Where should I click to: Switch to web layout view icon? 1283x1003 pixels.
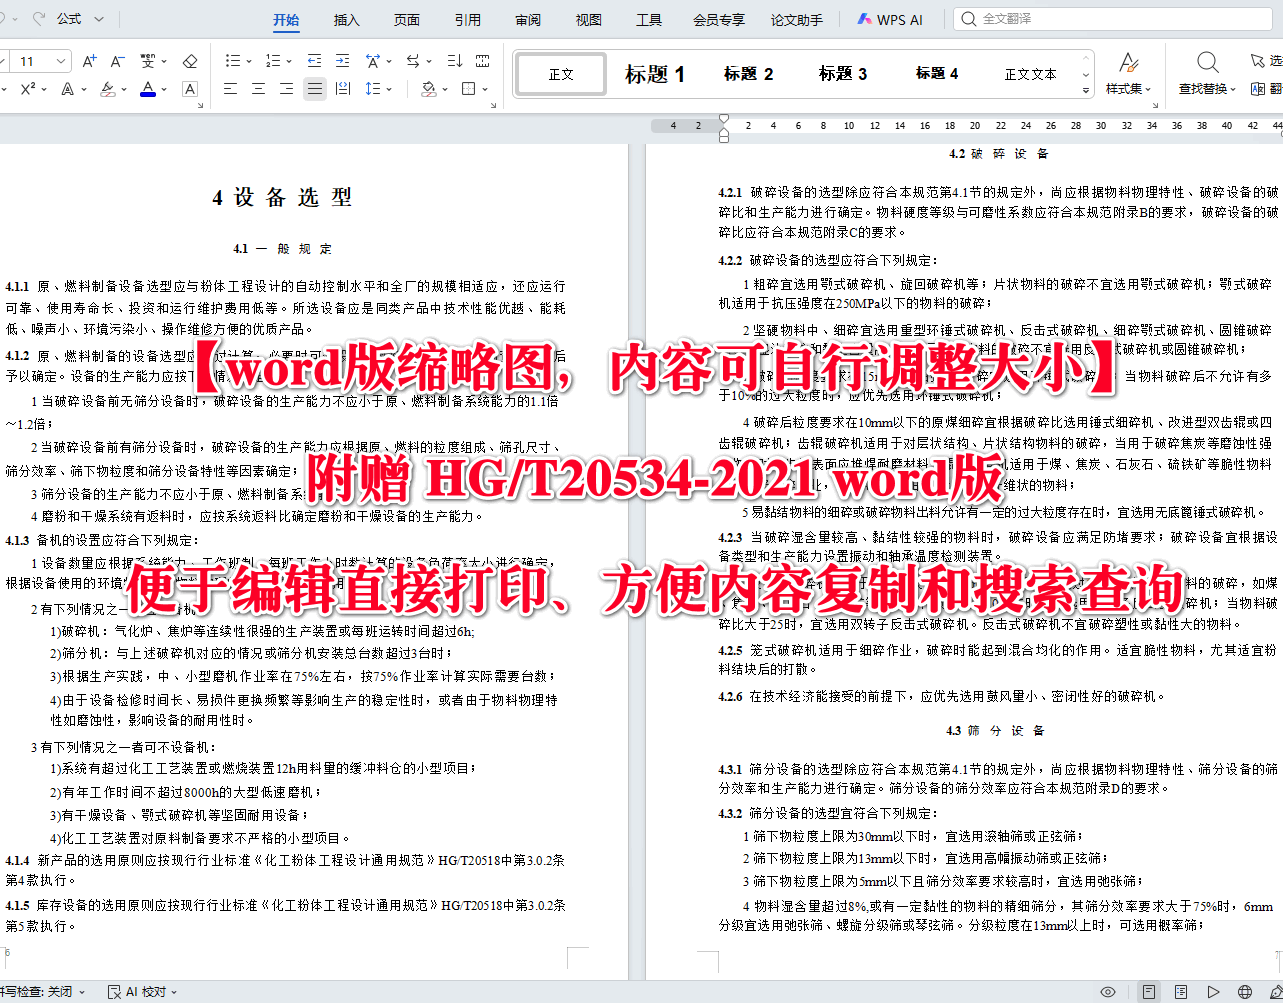click(x=1245, y=992)
